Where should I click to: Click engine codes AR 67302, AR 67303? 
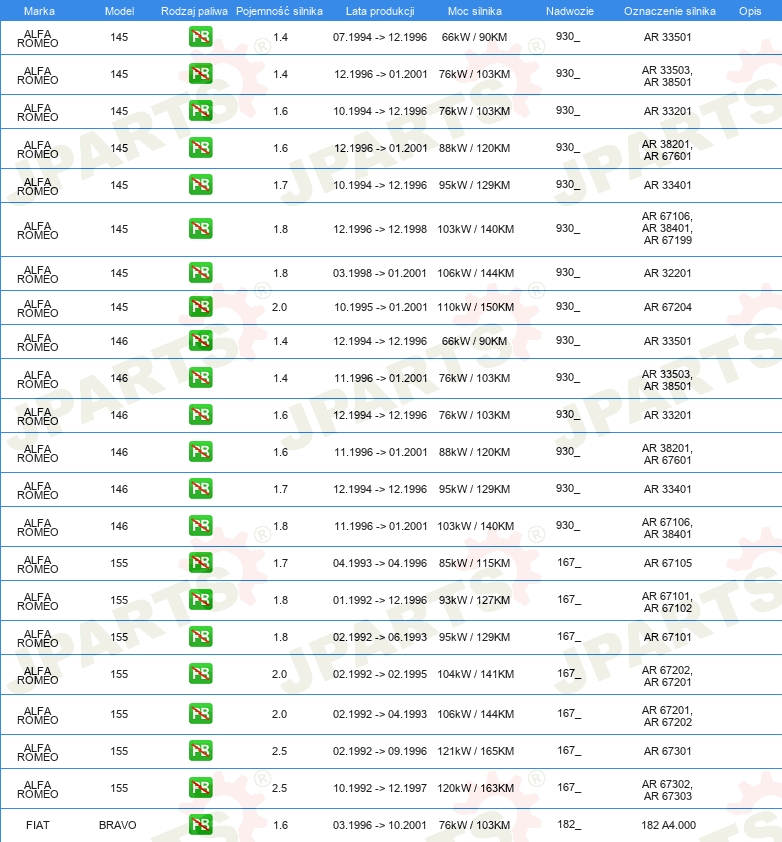click(x=668, y=790)
